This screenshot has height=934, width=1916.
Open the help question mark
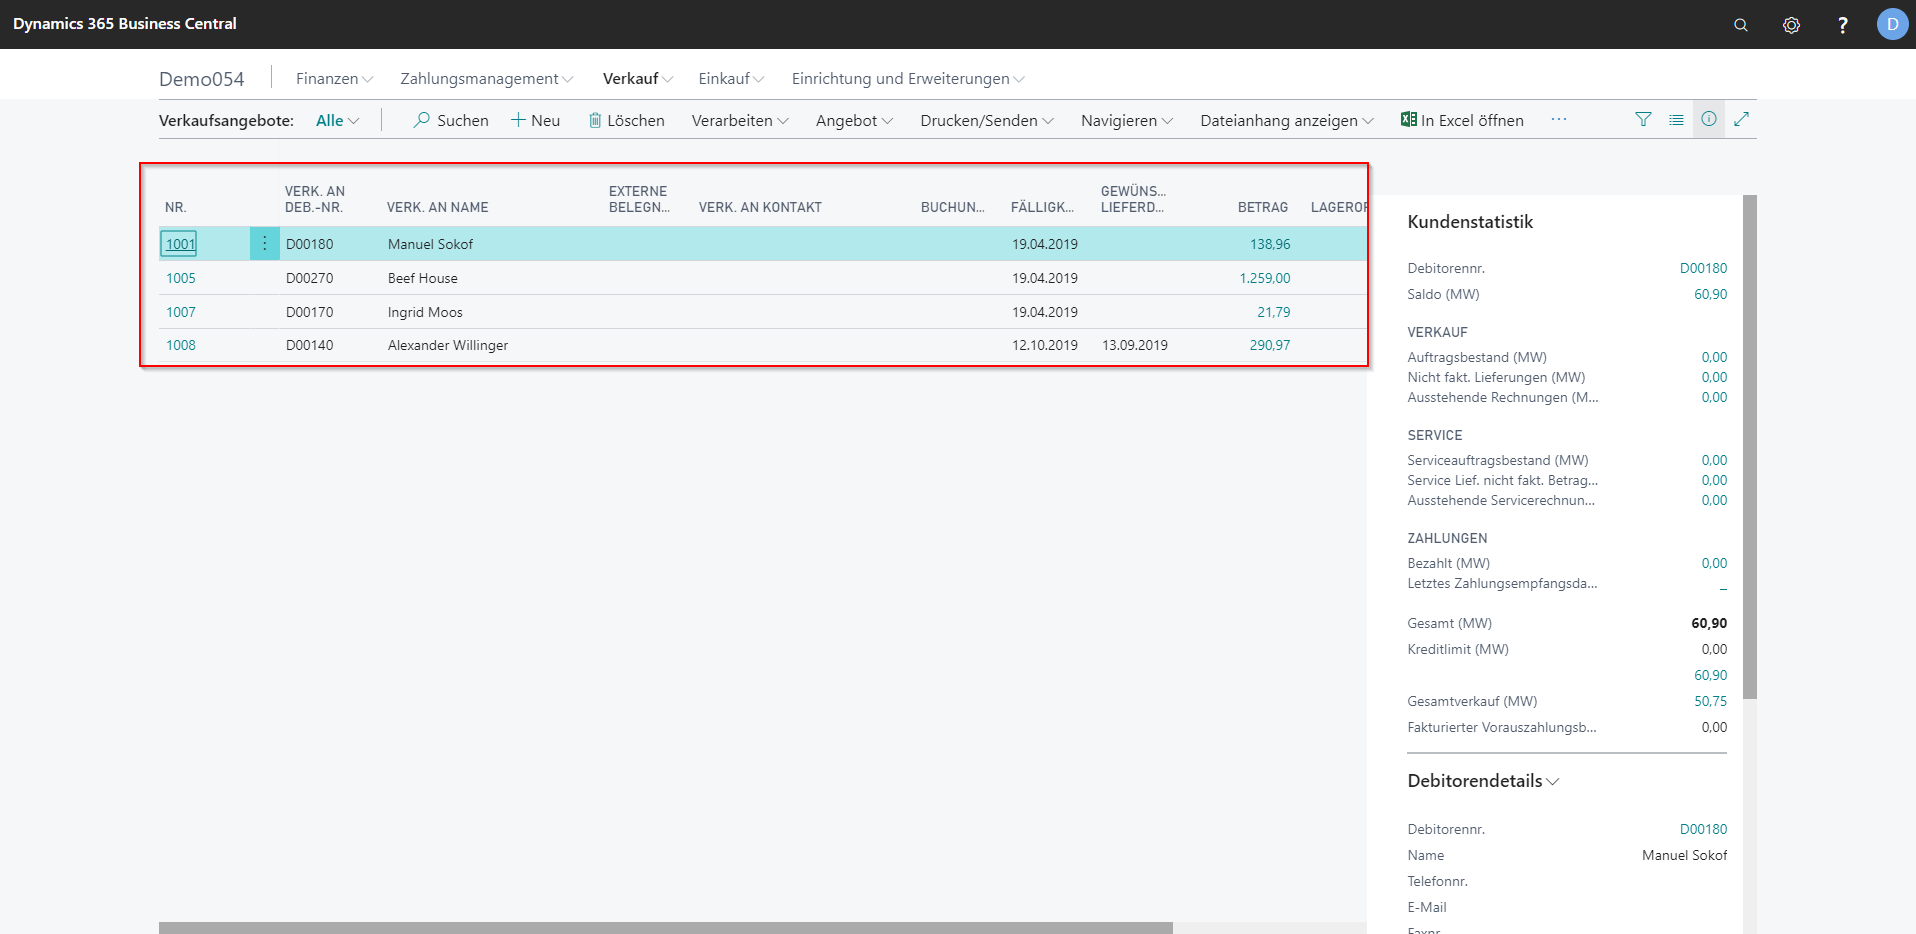(1842, 25)
